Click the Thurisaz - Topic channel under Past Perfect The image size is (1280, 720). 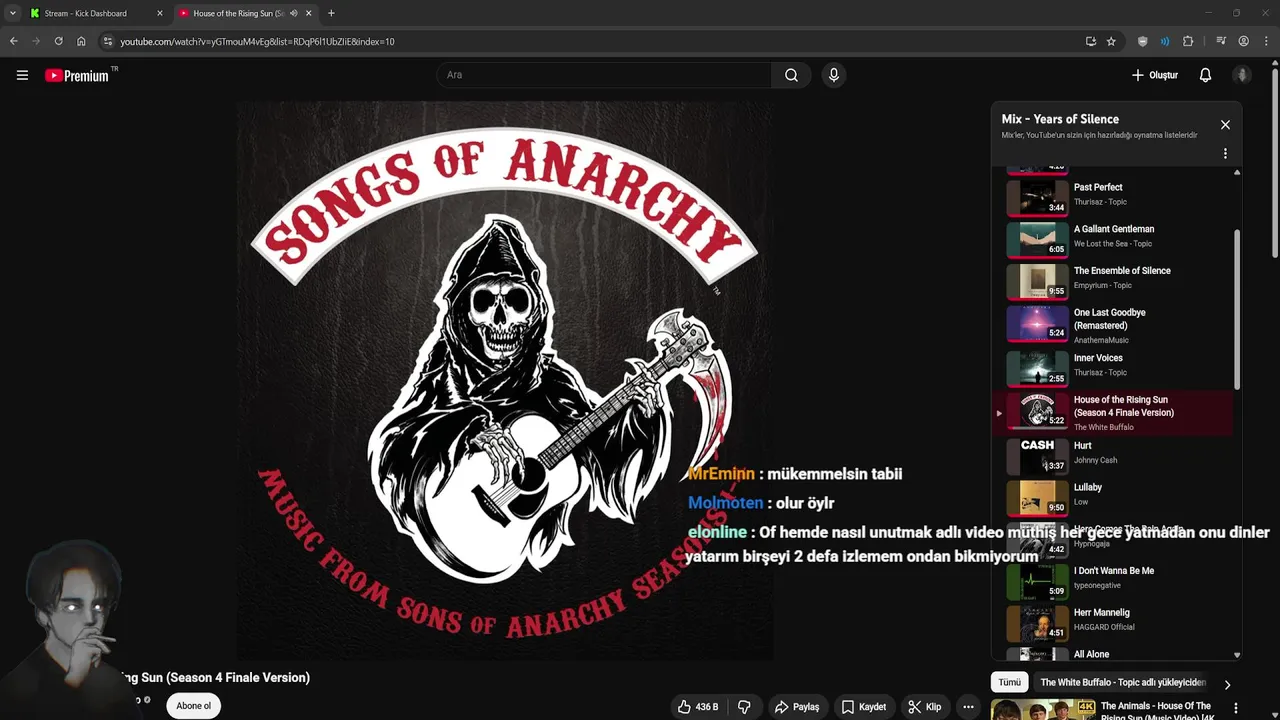point(1100,202)
